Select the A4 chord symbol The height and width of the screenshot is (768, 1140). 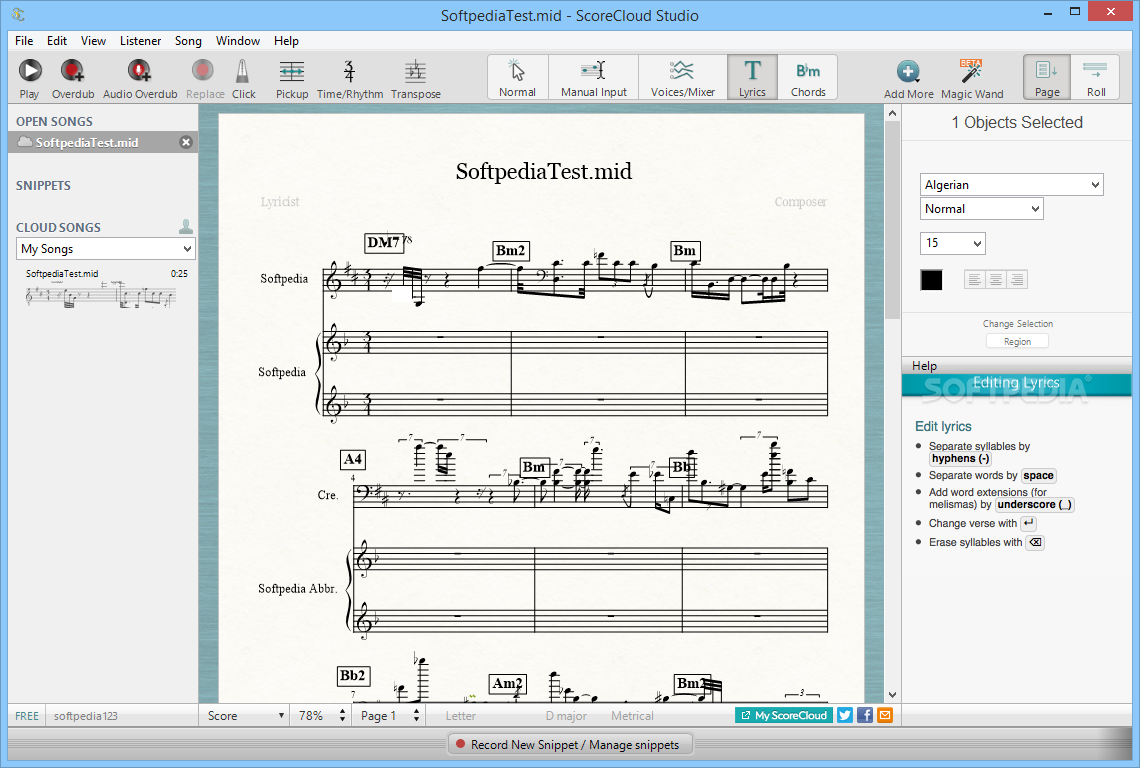(x=353, y=460)
